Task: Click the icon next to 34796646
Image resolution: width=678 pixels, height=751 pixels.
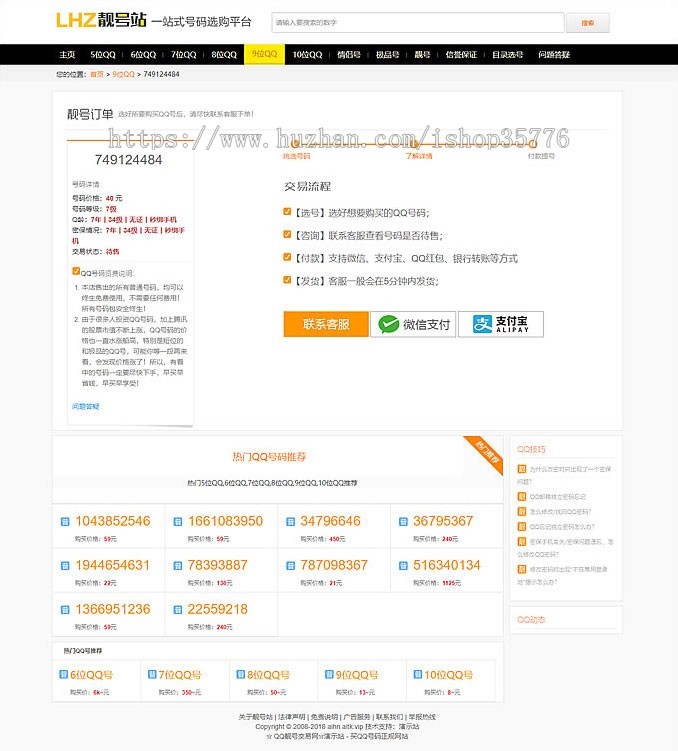Action: click(x=290, y=522)
